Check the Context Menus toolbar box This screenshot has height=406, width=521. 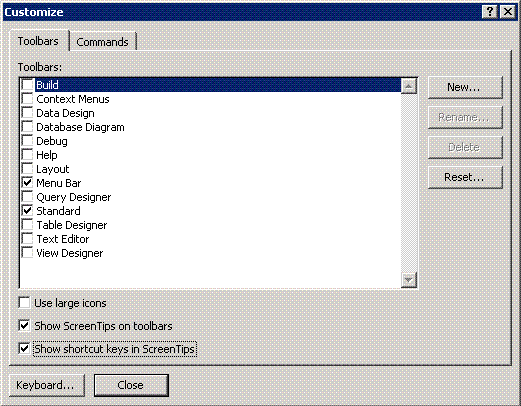tap(27, 99)
